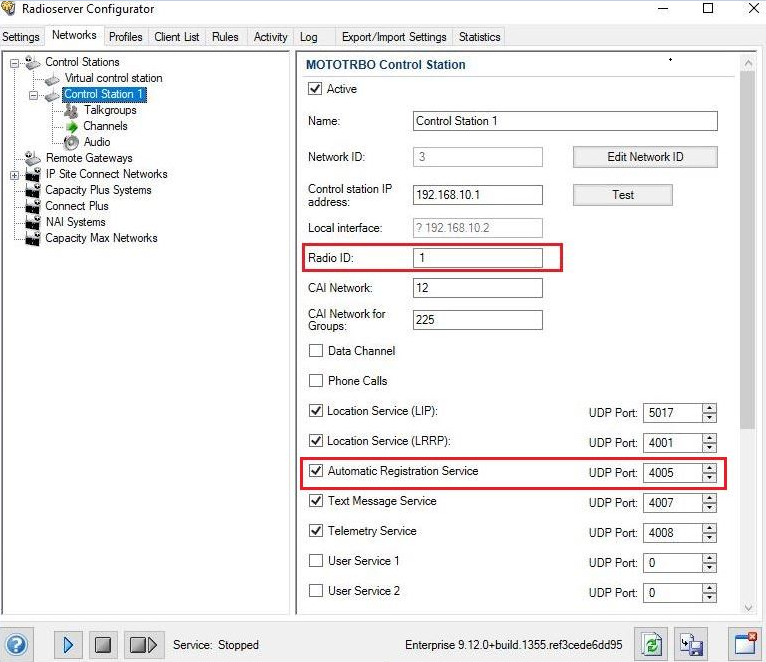Stop the service with the stop icon
This screenshot has width=766, height=662.
point(103,645)
